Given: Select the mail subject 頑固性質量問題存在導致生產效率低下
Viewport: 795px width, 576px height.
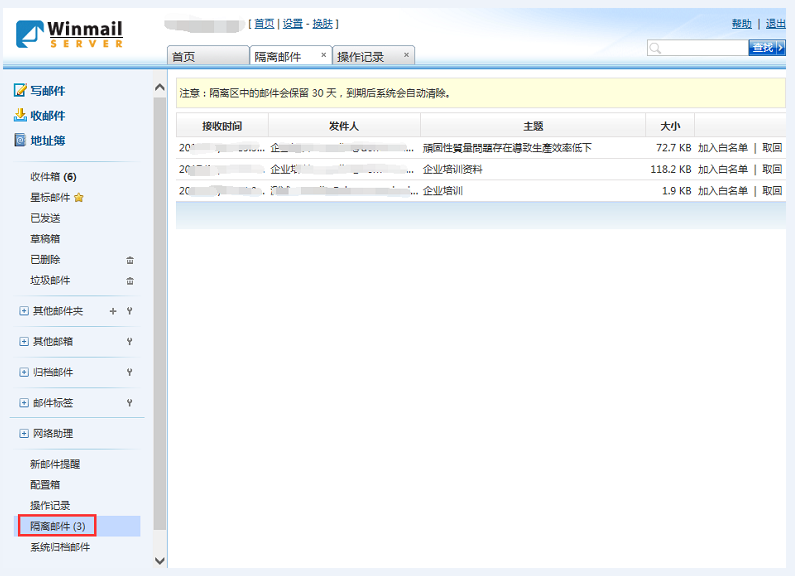Looking at the screenshot, I should coord(507,148).
